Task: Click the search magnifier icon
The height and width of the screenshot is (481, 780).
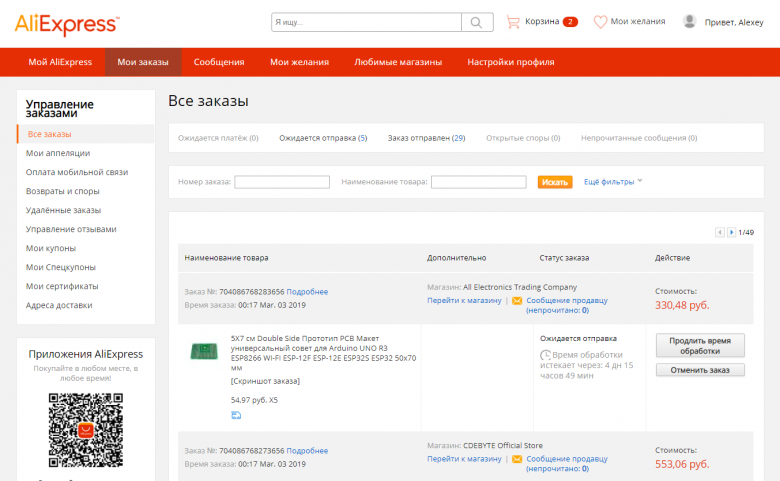Action: coord(477,22)
